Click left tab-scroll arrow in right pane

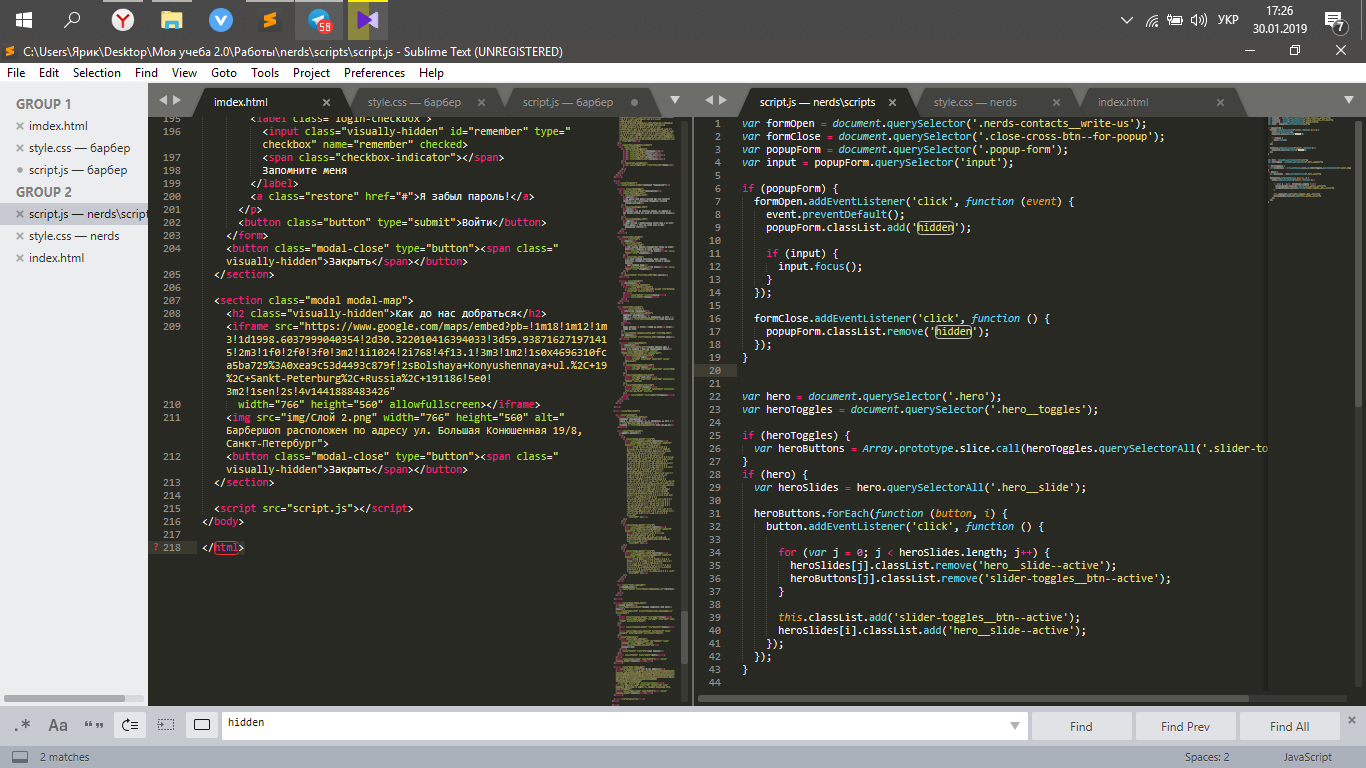pyautogui.click(x=710, y=100)
